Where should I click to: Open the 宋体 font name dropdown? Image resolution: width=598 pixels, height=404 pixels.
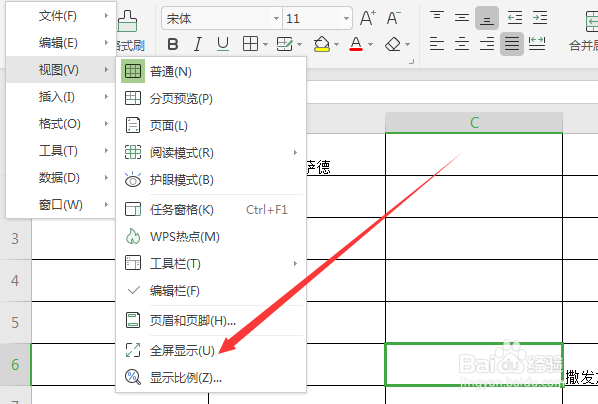pyautogui.click(x=276, y=18)
